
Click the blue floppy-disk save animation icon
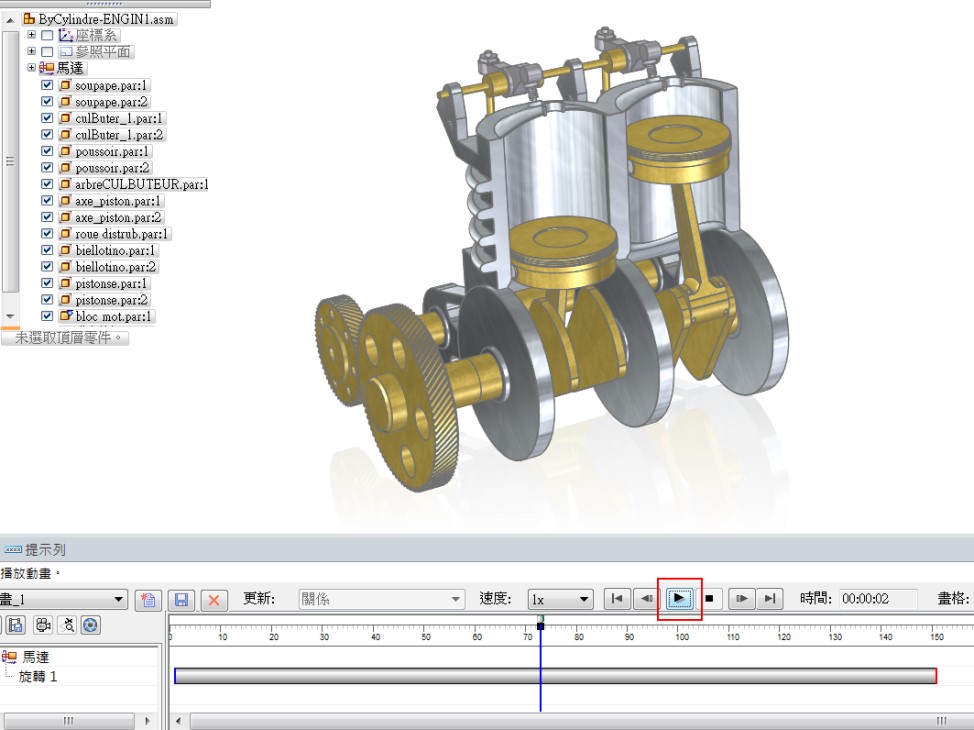181,600
